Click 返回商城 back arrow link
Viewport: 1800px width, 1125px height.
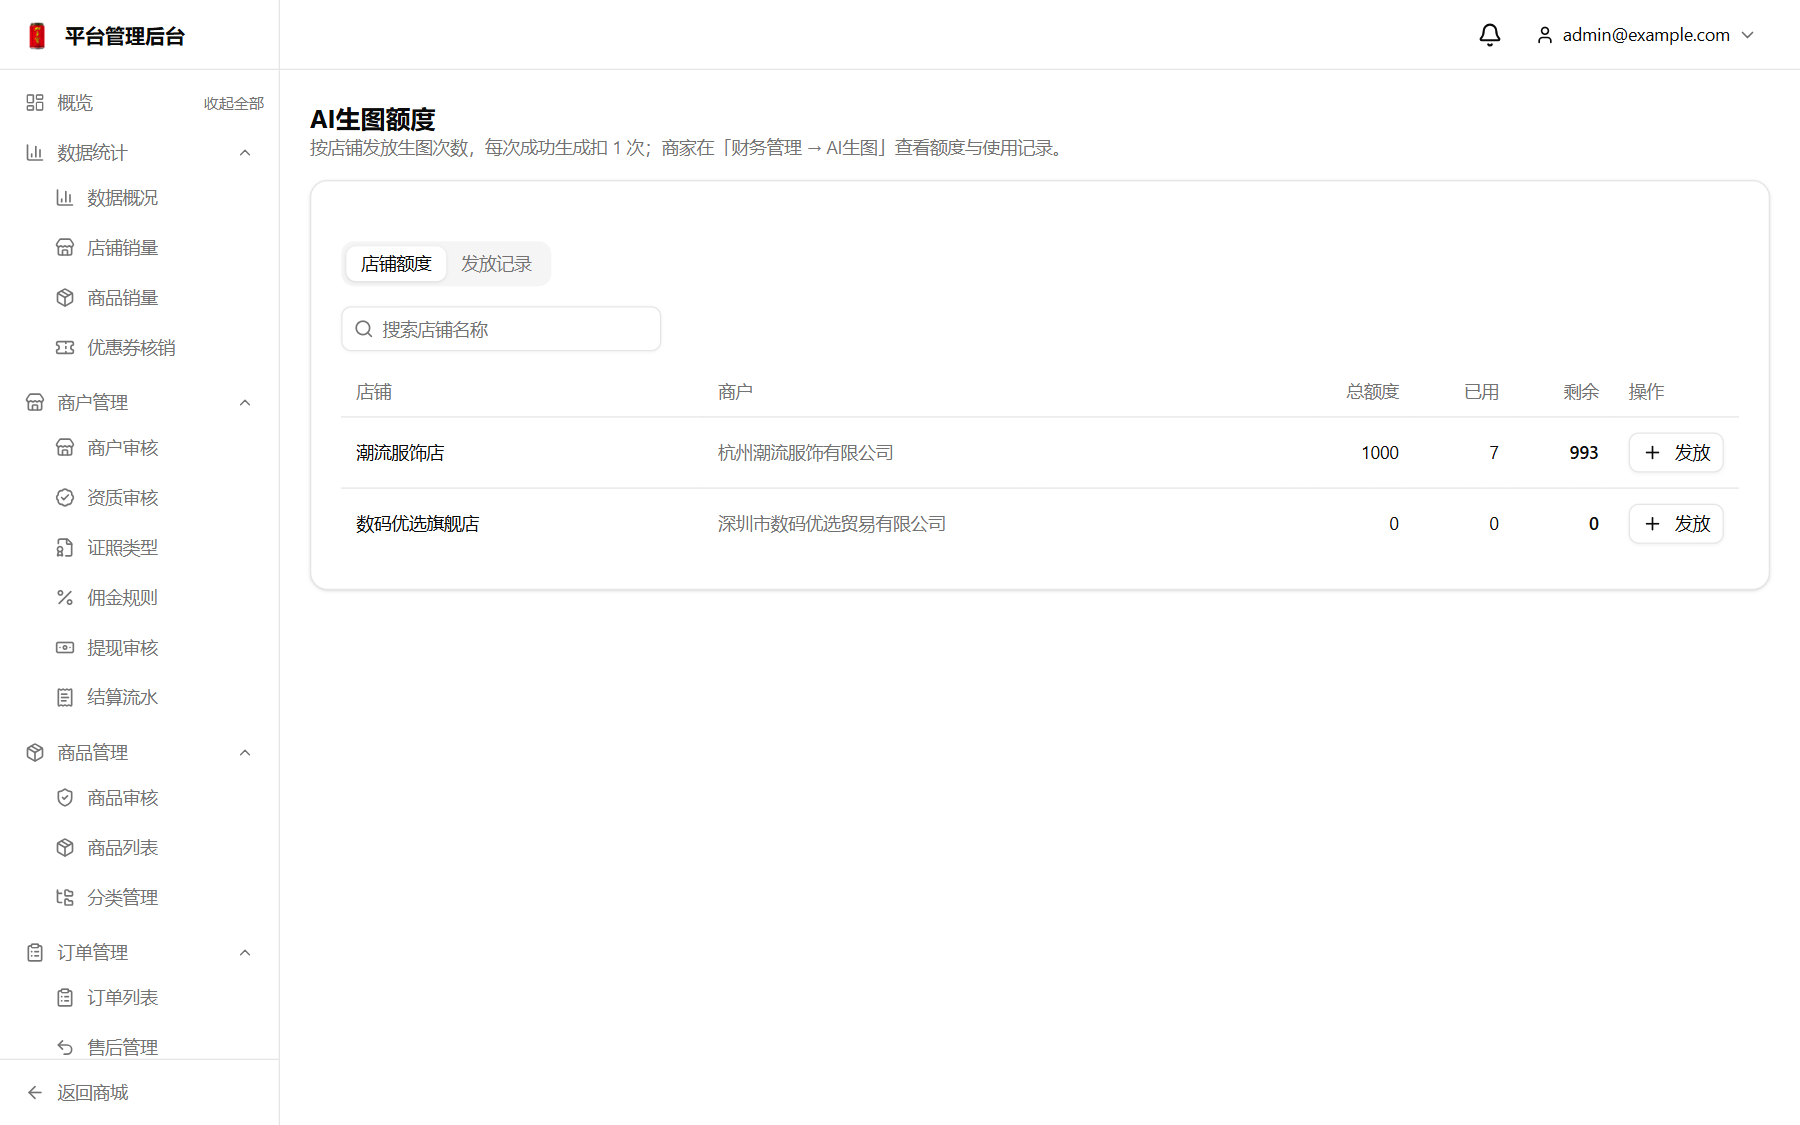pos(78,1092)
